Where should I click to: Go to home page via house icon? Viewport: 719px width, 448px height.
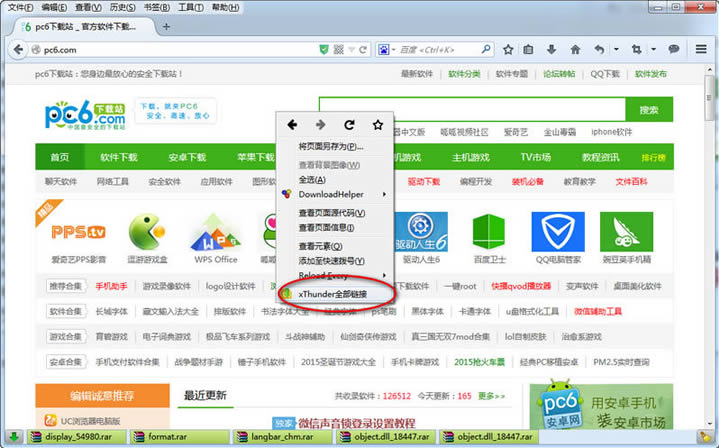(575, 50)
